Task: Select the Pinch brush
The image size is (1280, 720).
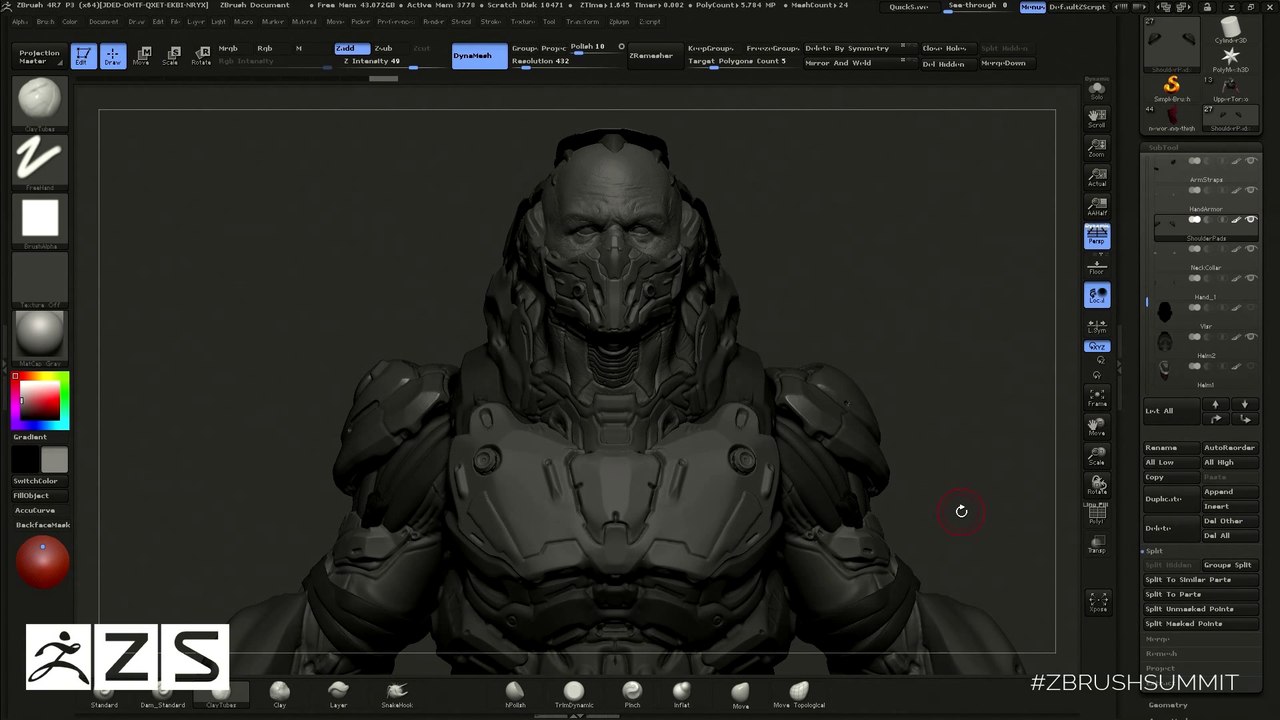Action: pos(632,695)
